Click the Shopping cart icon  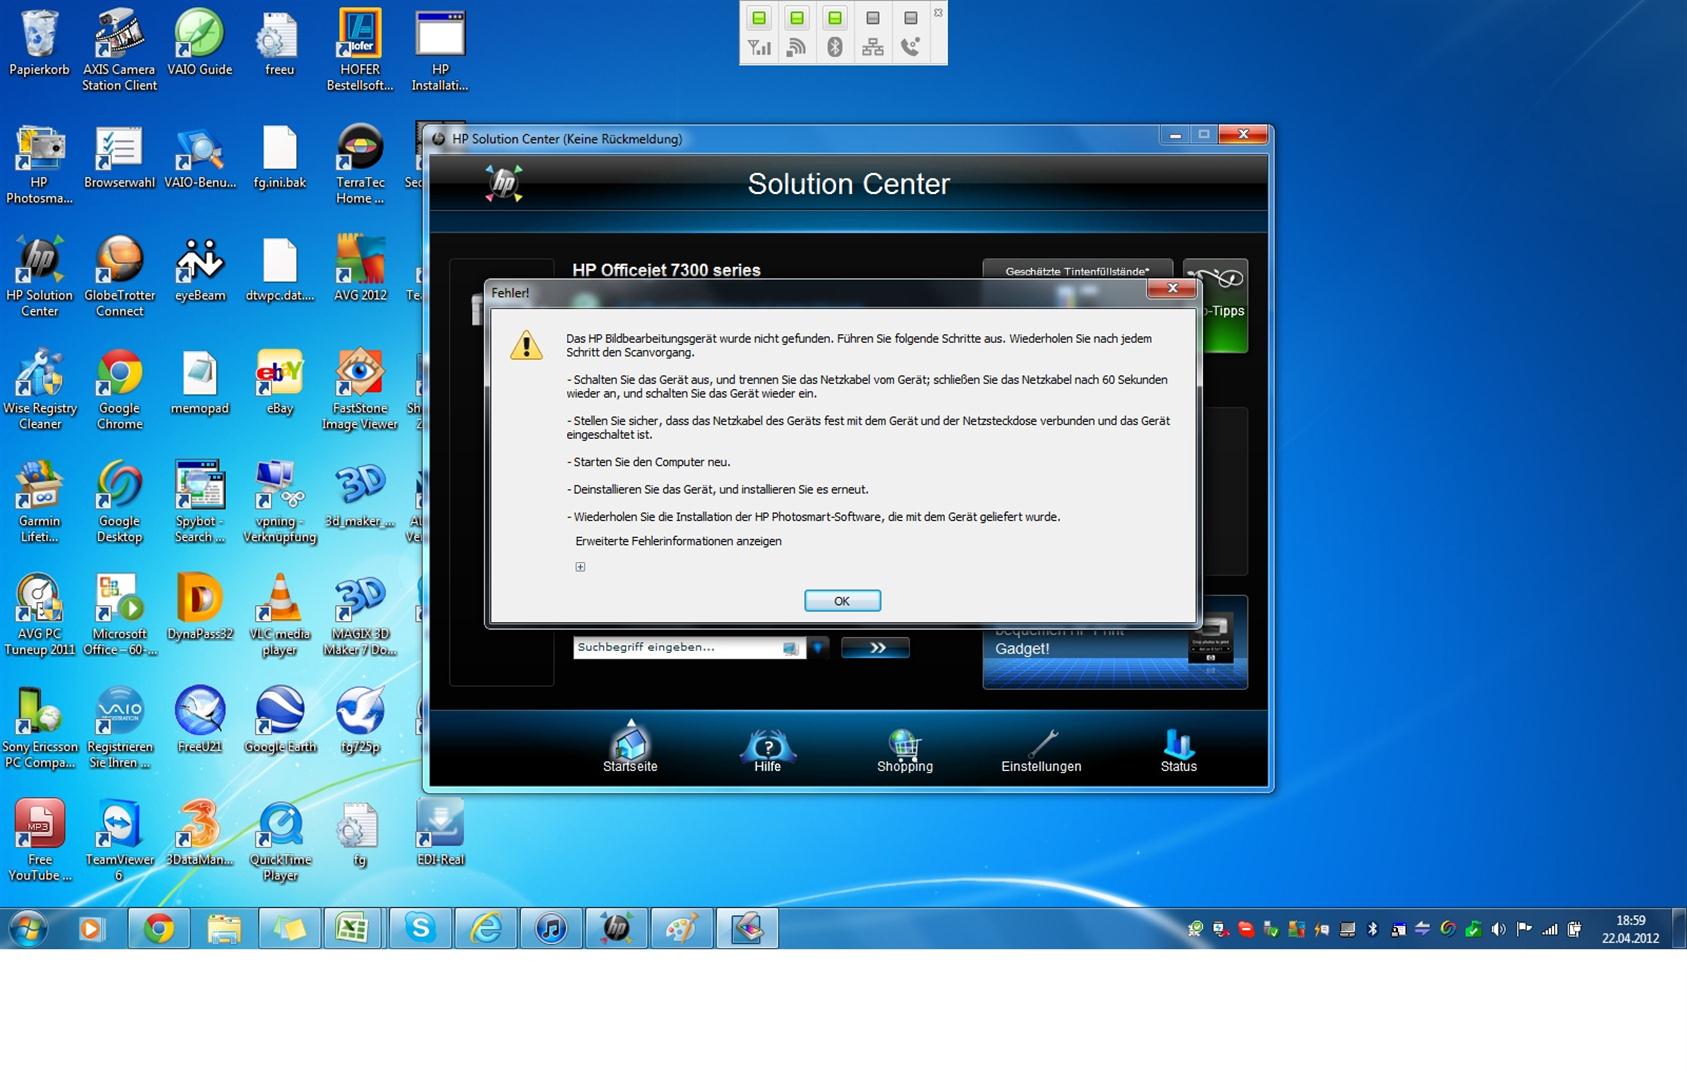(x=904, y=746)
